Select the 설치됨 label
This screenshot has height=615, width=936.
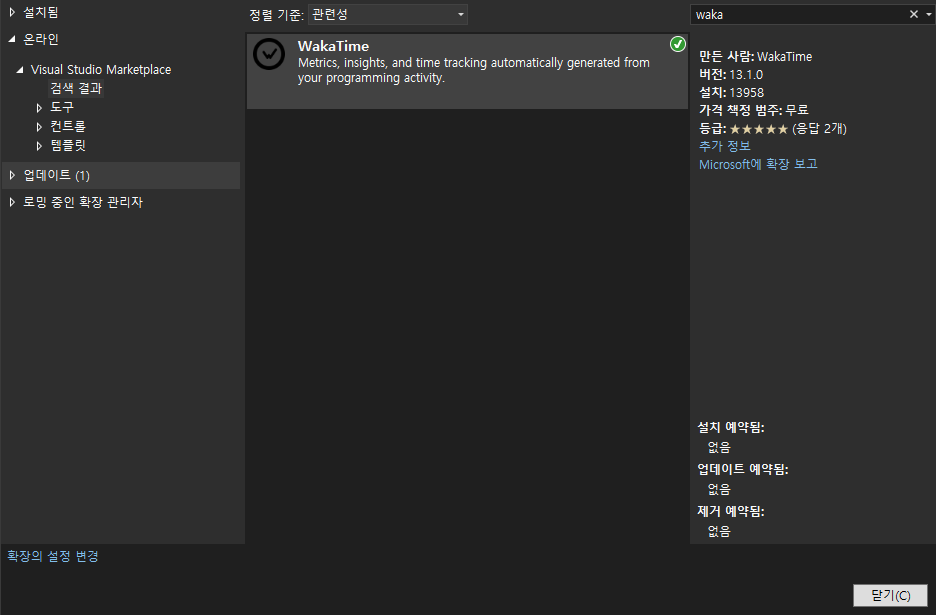[x=41, y=12]
